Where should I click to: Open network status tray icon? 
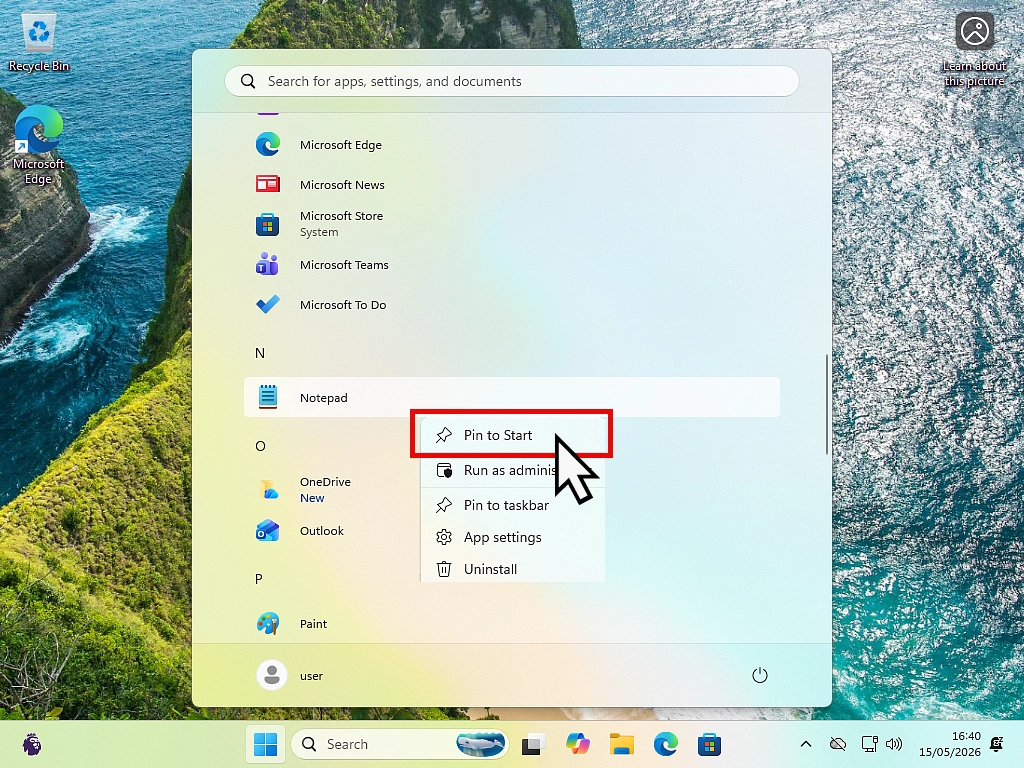pyautogui.click(x=869, y=744)
